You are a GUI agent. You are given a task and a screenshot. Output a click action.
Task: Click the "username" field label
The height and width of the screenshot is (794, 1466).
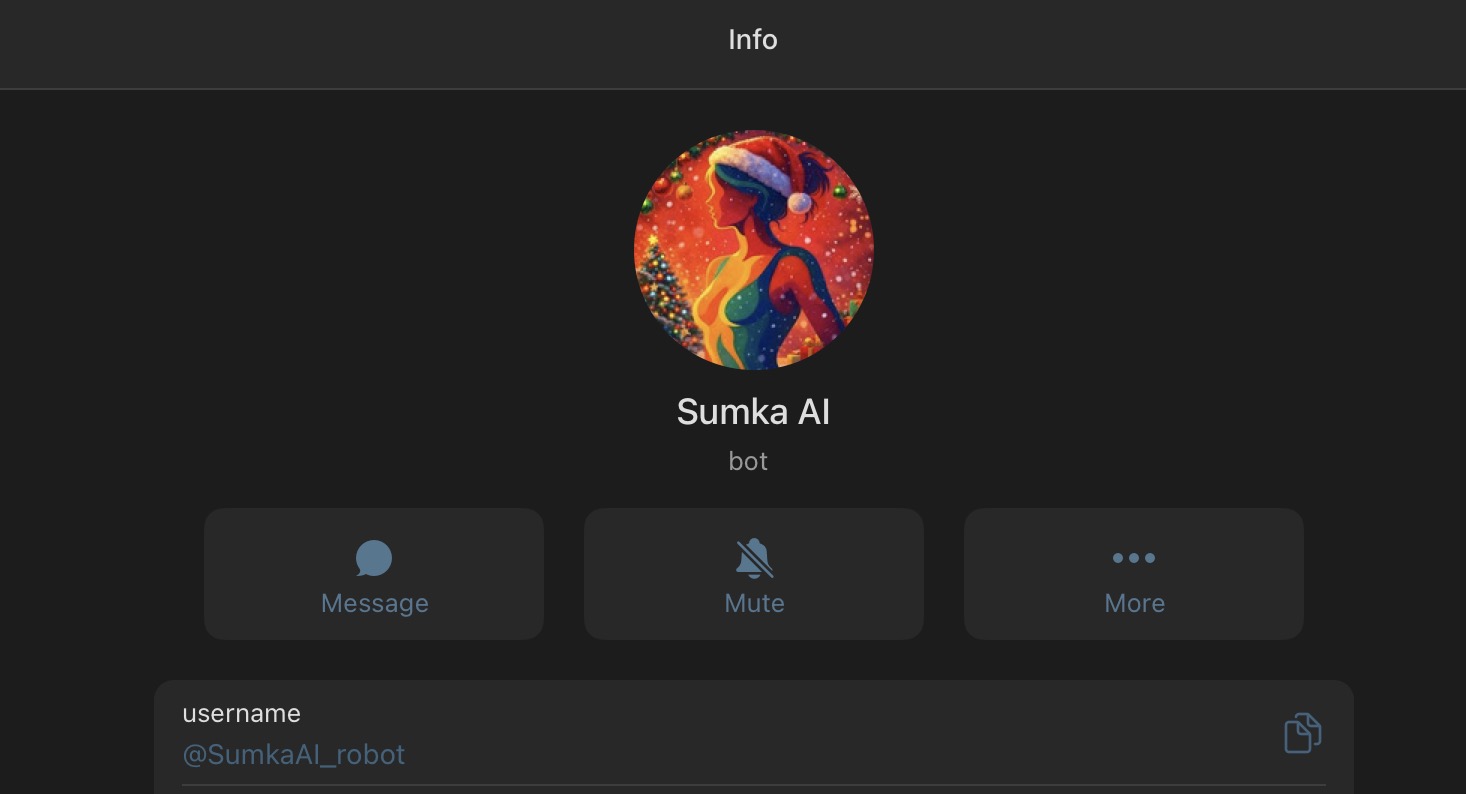tap(241, 713)
